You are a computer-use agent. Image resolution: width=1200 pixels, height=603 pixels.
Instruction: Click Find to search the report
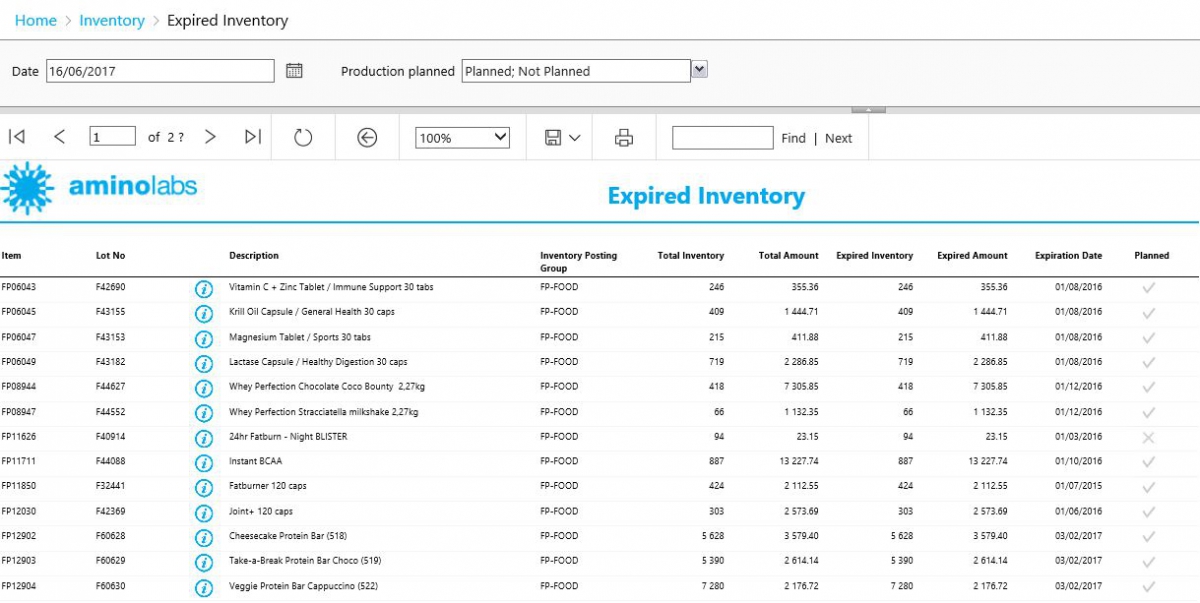tap(793, 138)
